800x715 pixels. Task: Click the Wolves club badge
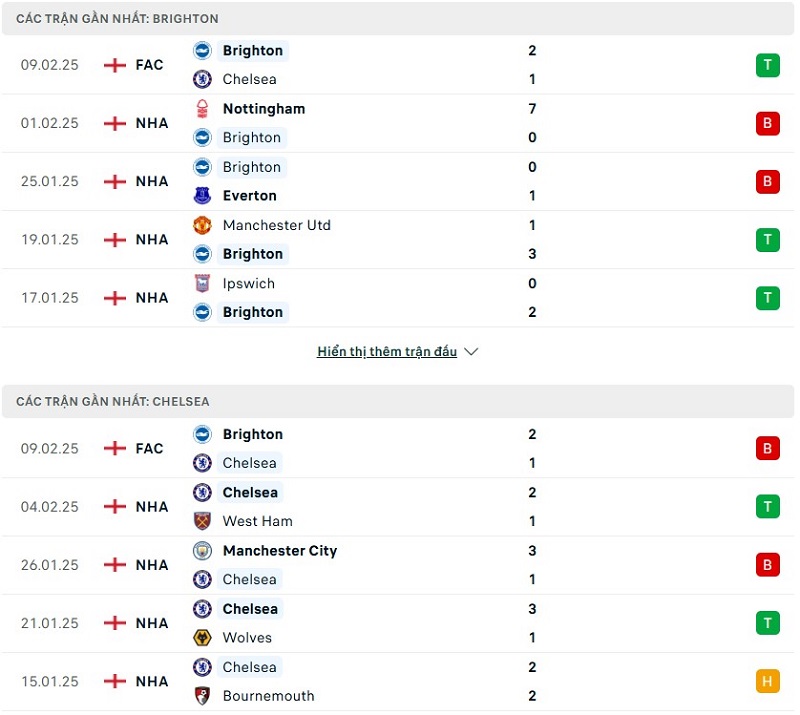tap(203, 637)
